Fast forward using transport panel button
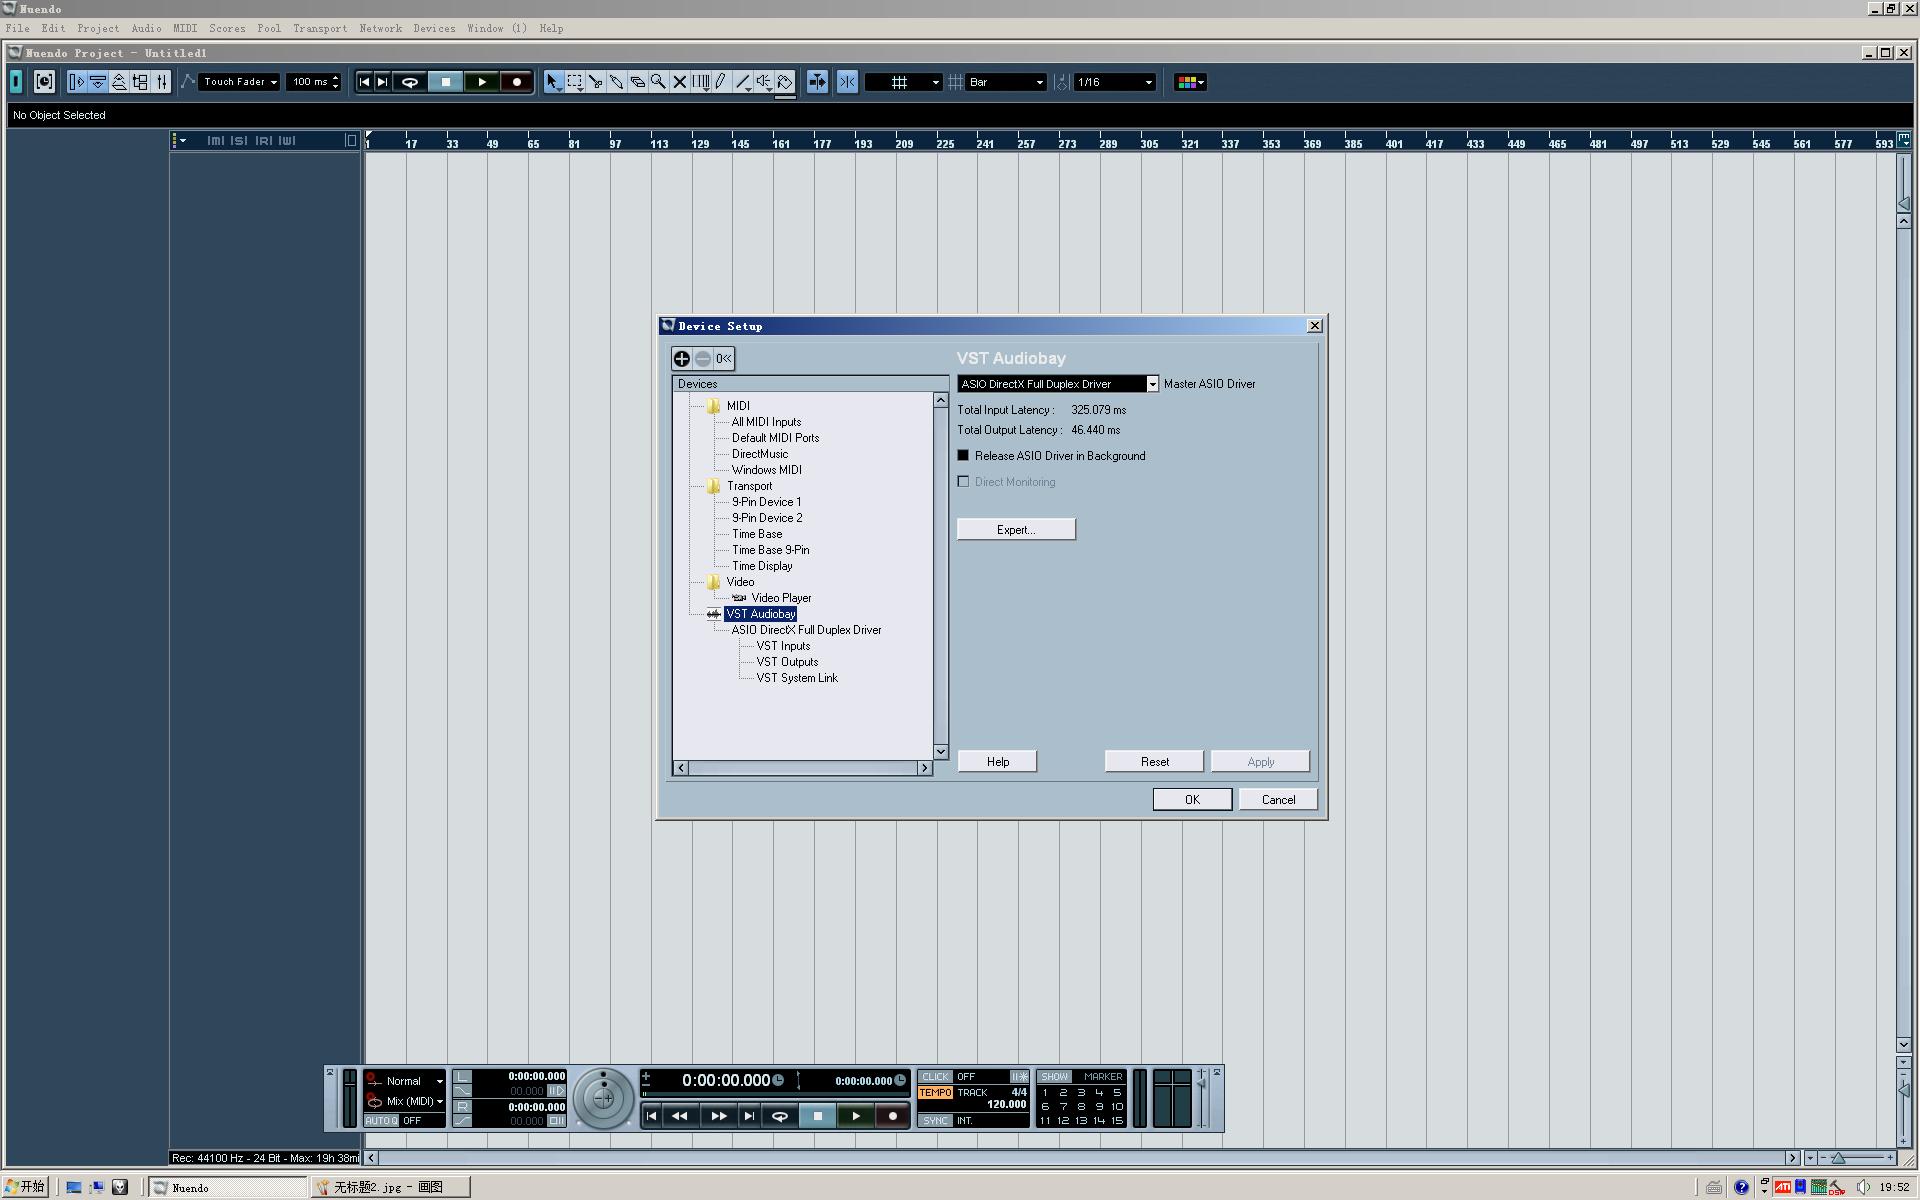1920x1200 pixels. (x=718, y=1116)
